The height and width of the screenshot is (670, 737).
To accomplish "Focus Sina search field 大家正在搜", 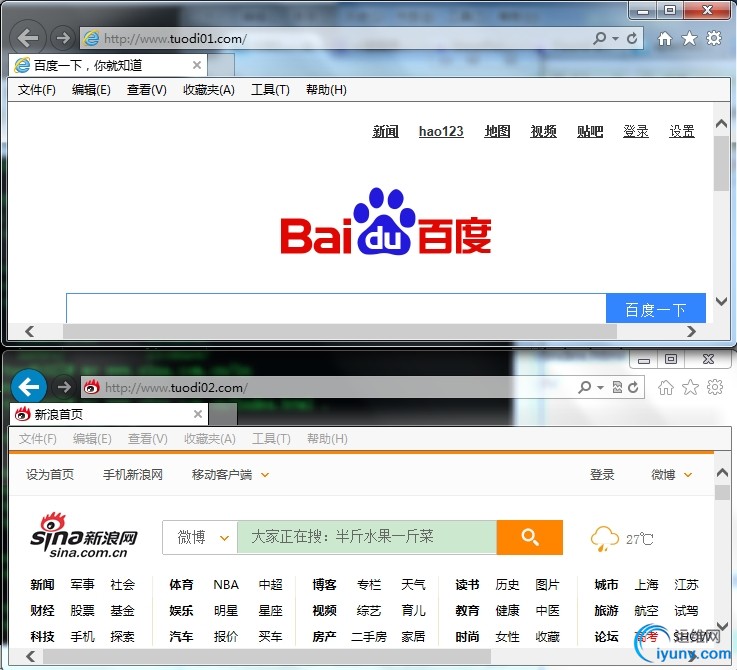I will [367, 537].
